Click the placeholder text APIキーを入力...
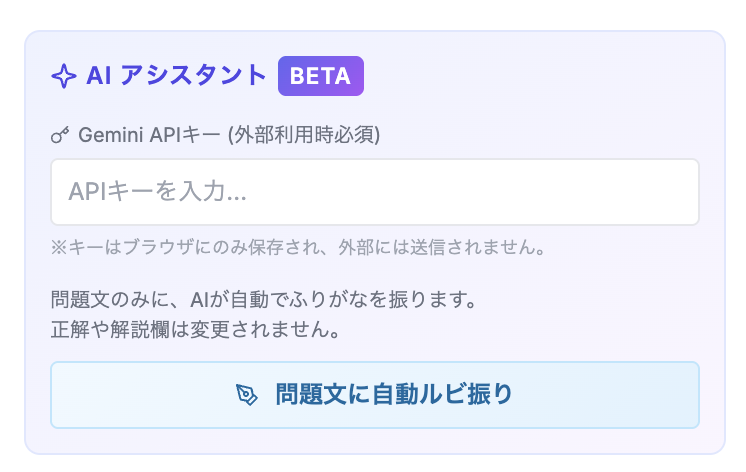 click(157, 192)
